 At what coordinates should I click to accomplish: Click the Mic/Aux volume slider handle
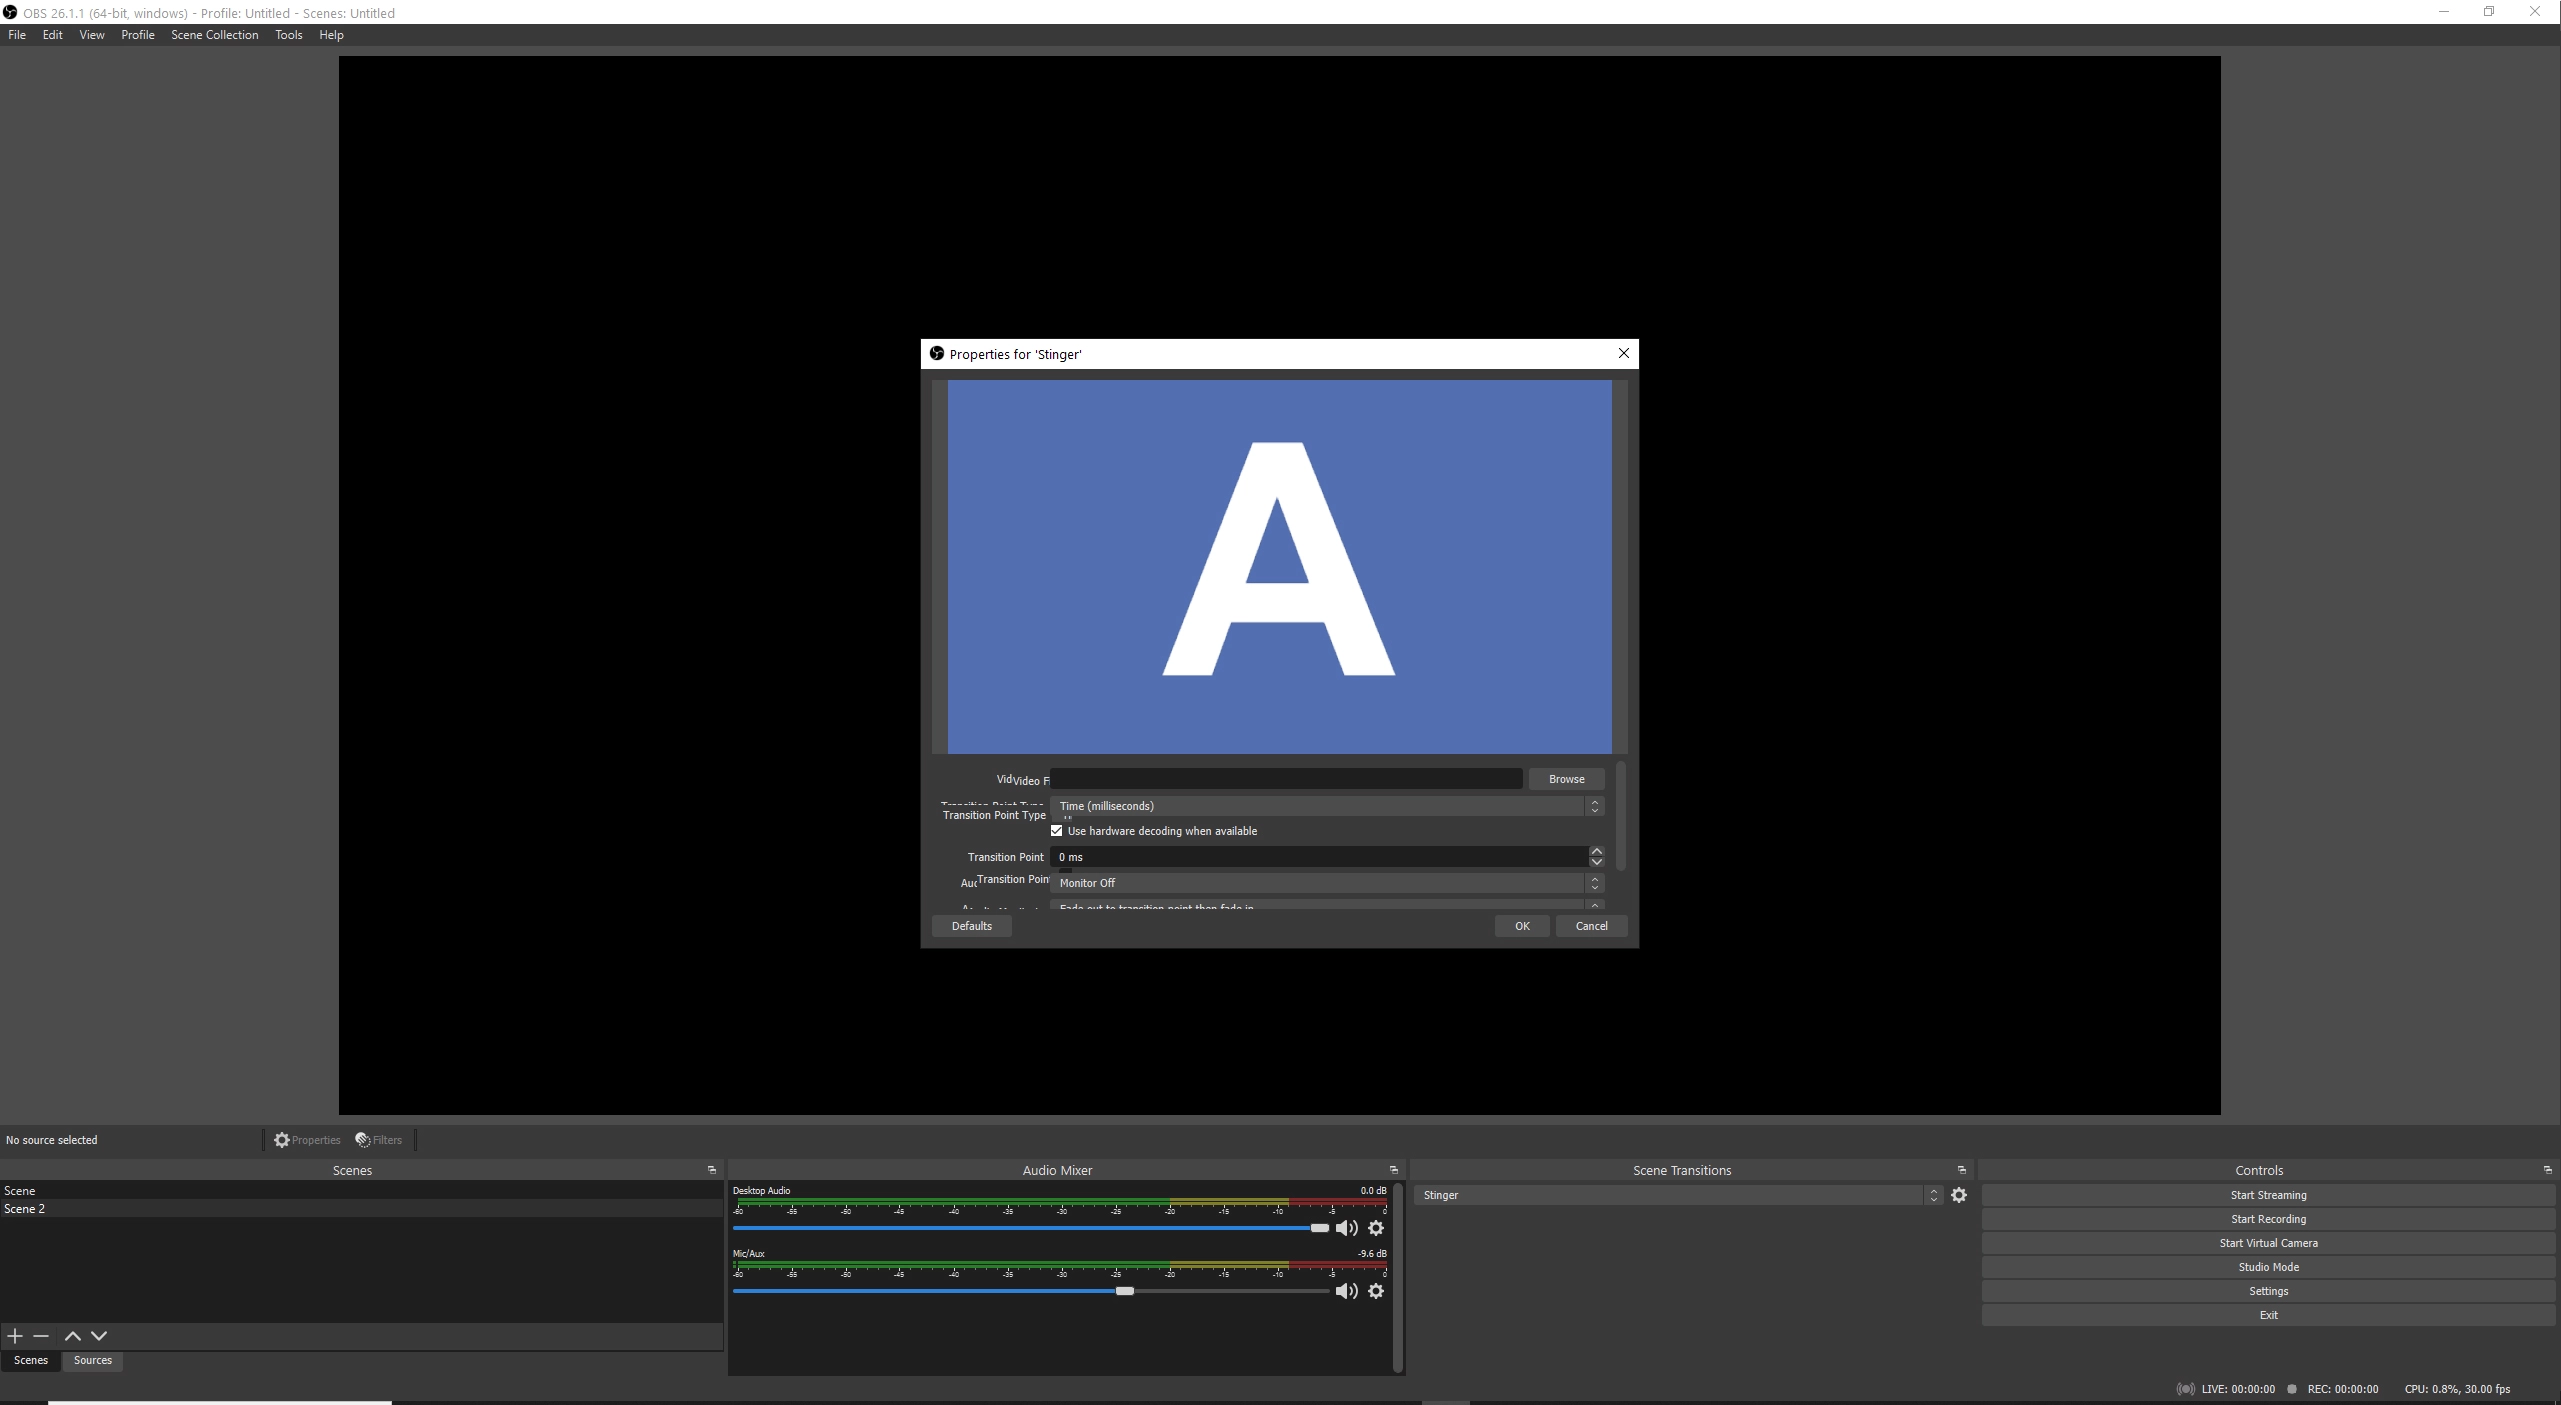(1125, 1291)
